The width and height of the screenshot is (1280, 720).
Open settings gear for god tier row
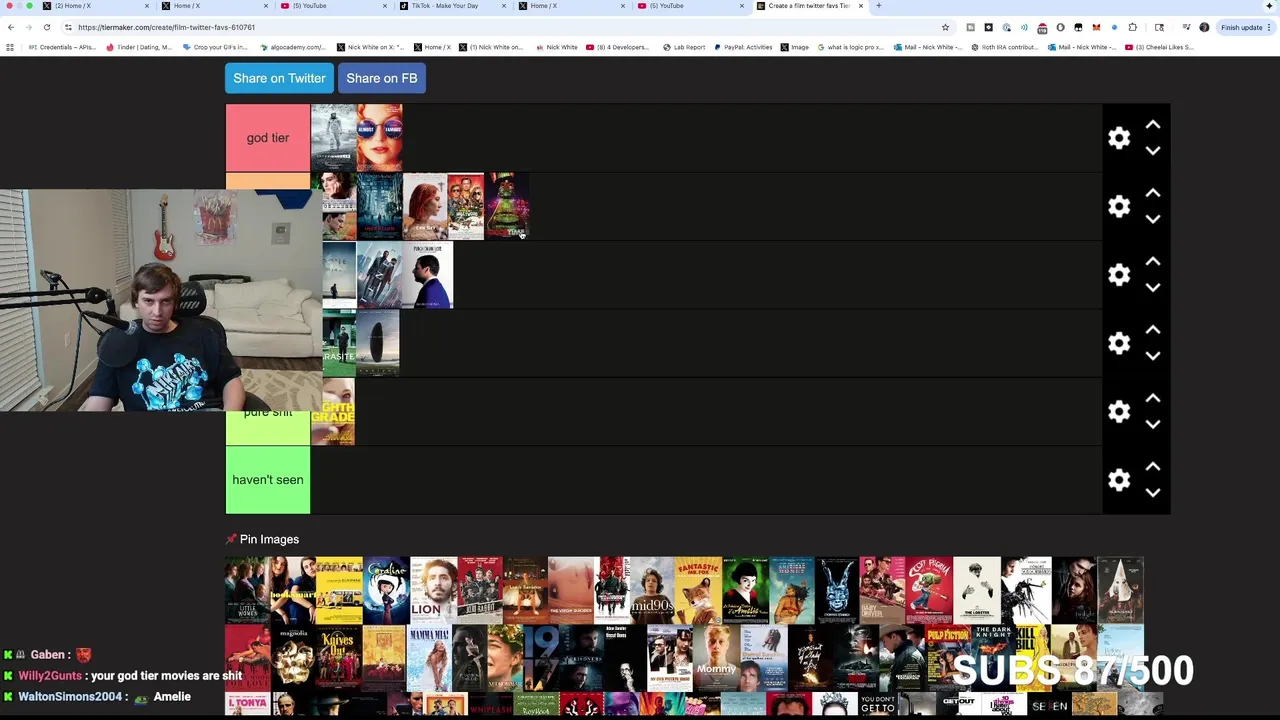click(x=1119, y=138)
